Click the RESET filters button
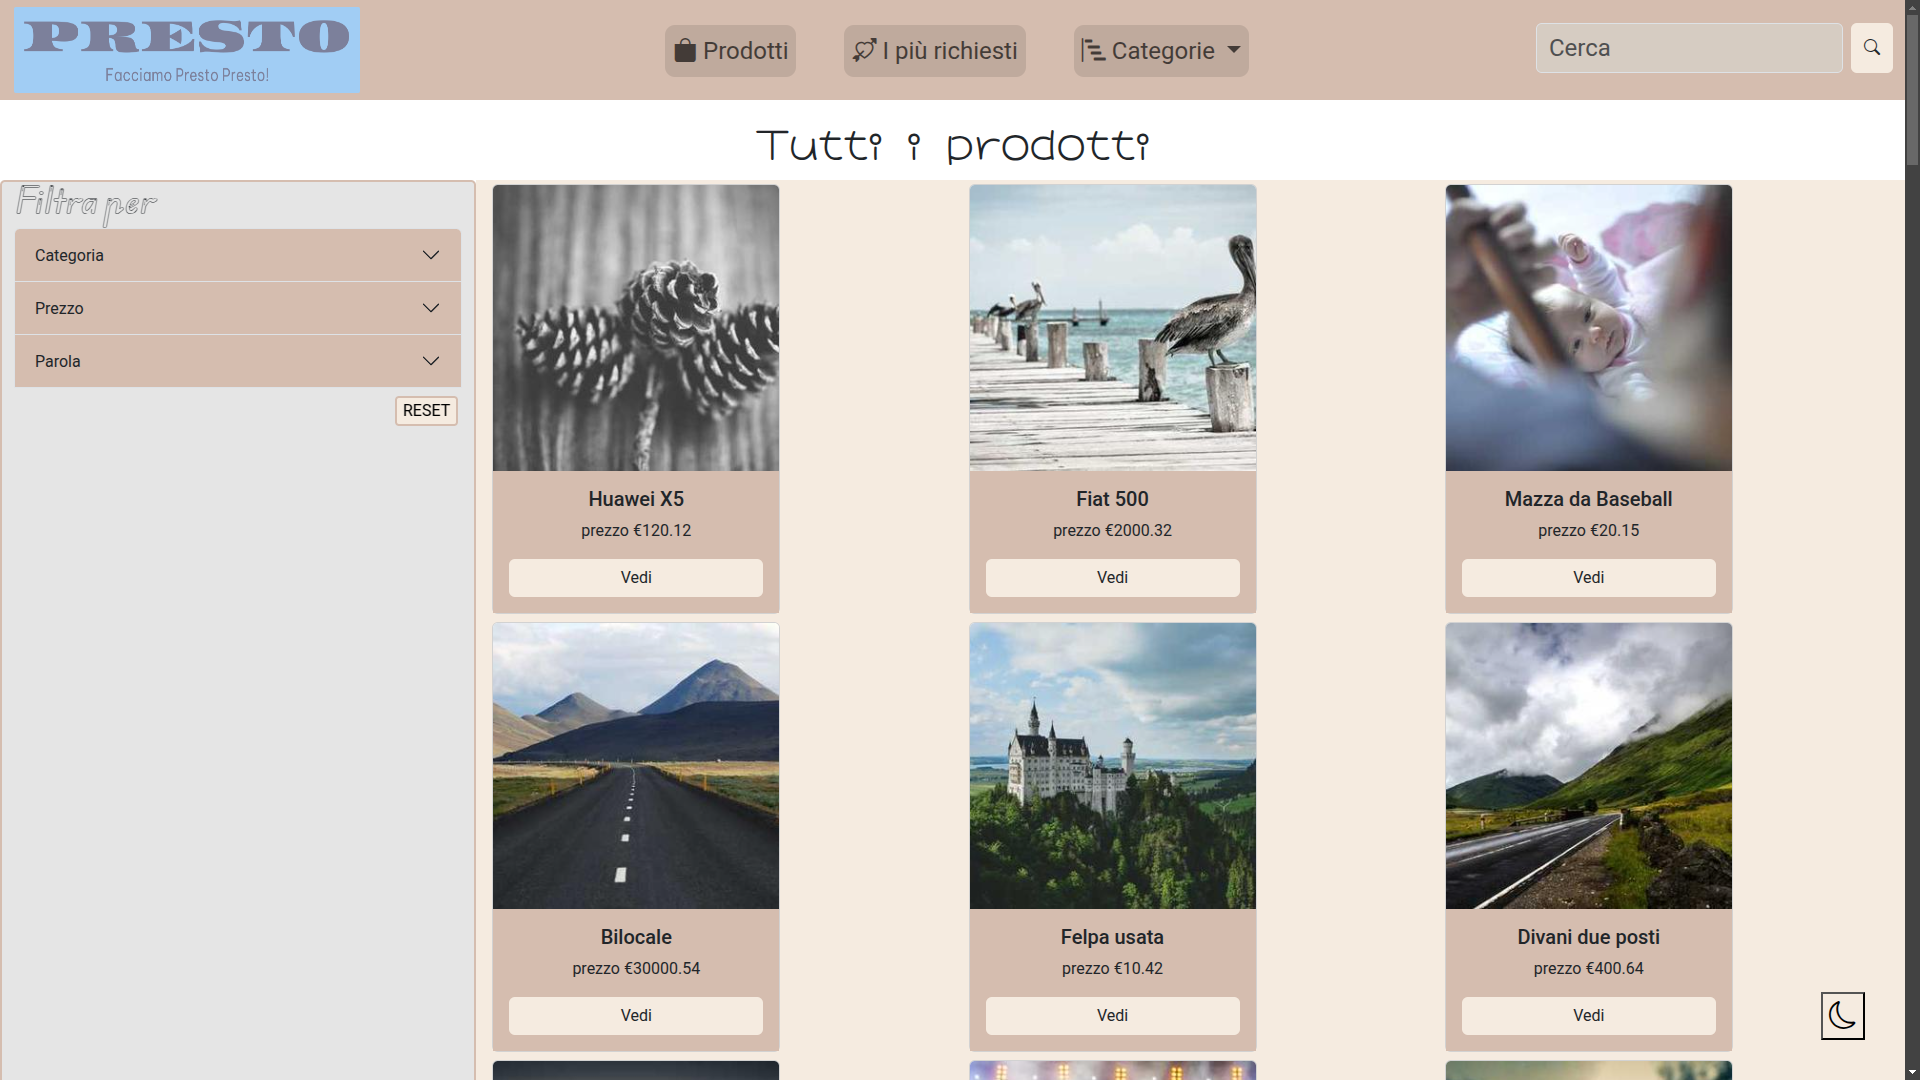This screenshot has height=1080, width=1920. tap(426, 411)
